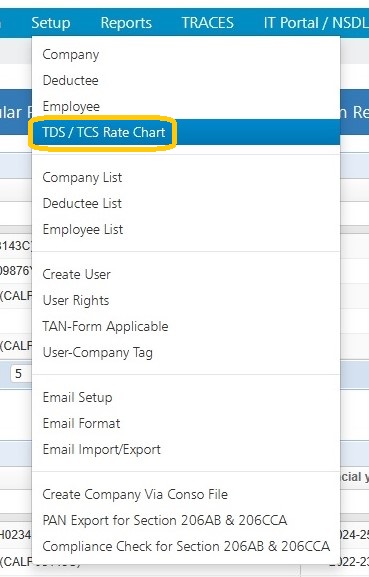Select Deductee List from menu
Viewport: 369px width, 577px height.
(x=186, y=203)
